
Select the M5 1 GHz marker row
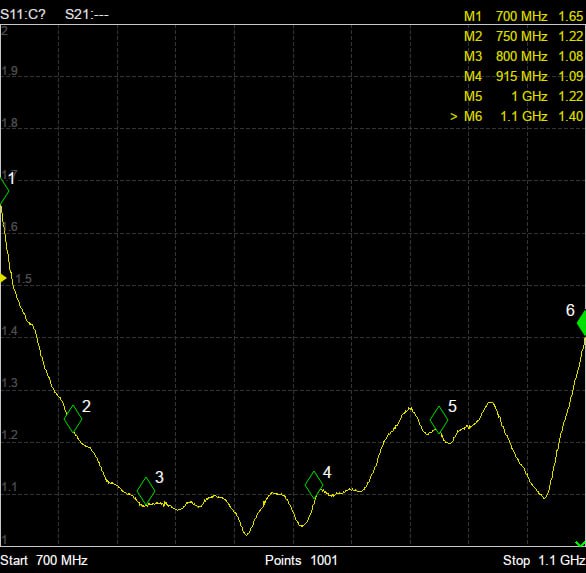pyautogui.click(x=523, y=96)
